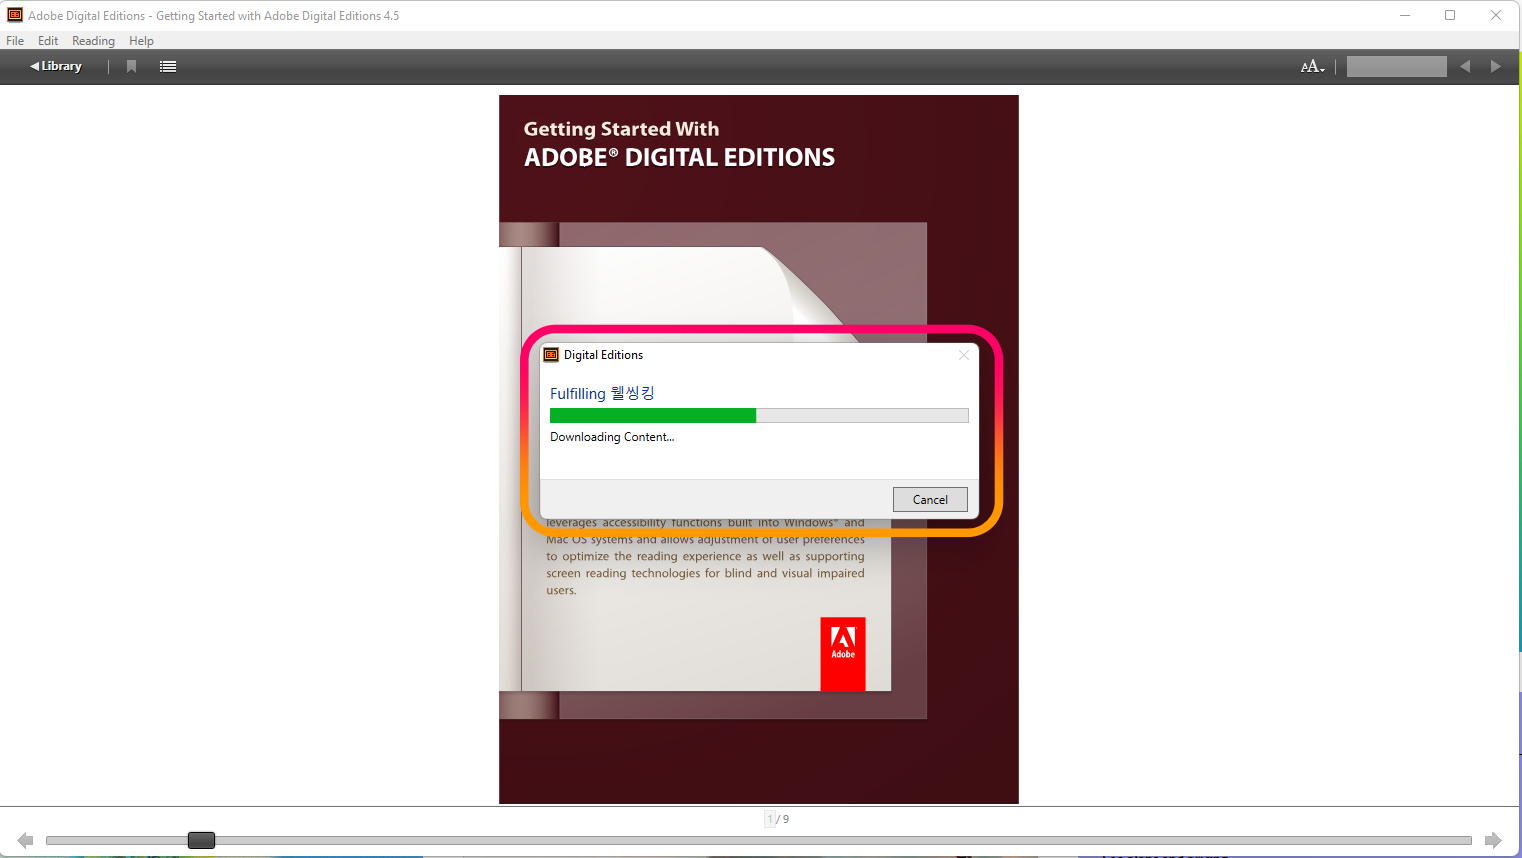Turn to next page with right arrow
This screenshot has height=858, width=1522.
pyautogui.click(x=1493, y=840)
